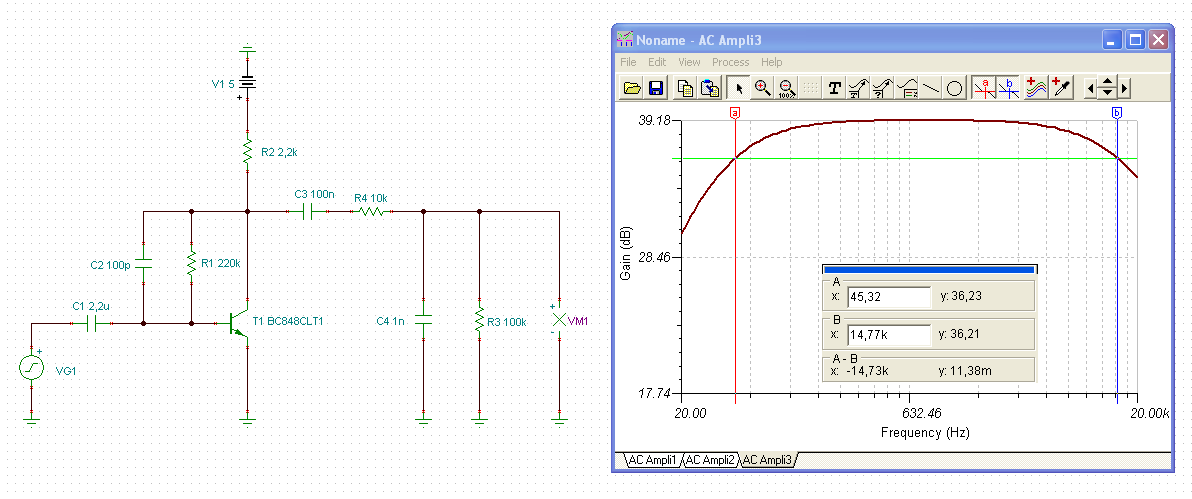The height and width of the screenshot is (499, 1192).
Task: Select capacitor C1 2,2u symbol
Action: 93,324
